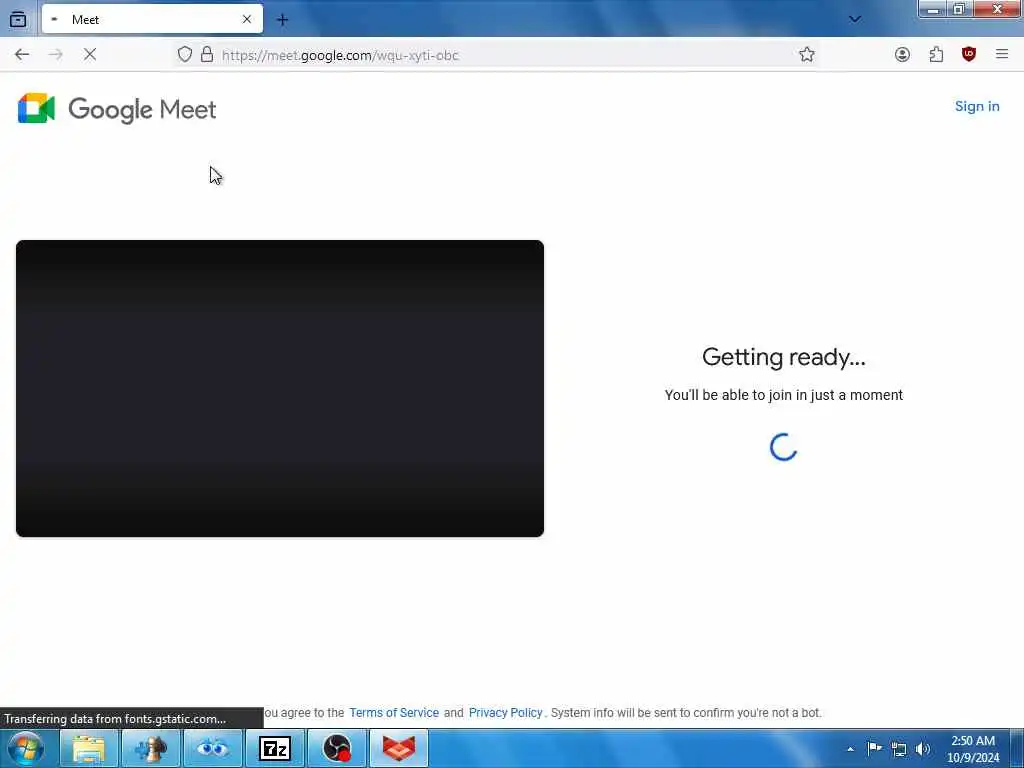Select the Meet browser tab

coord(152,20)
